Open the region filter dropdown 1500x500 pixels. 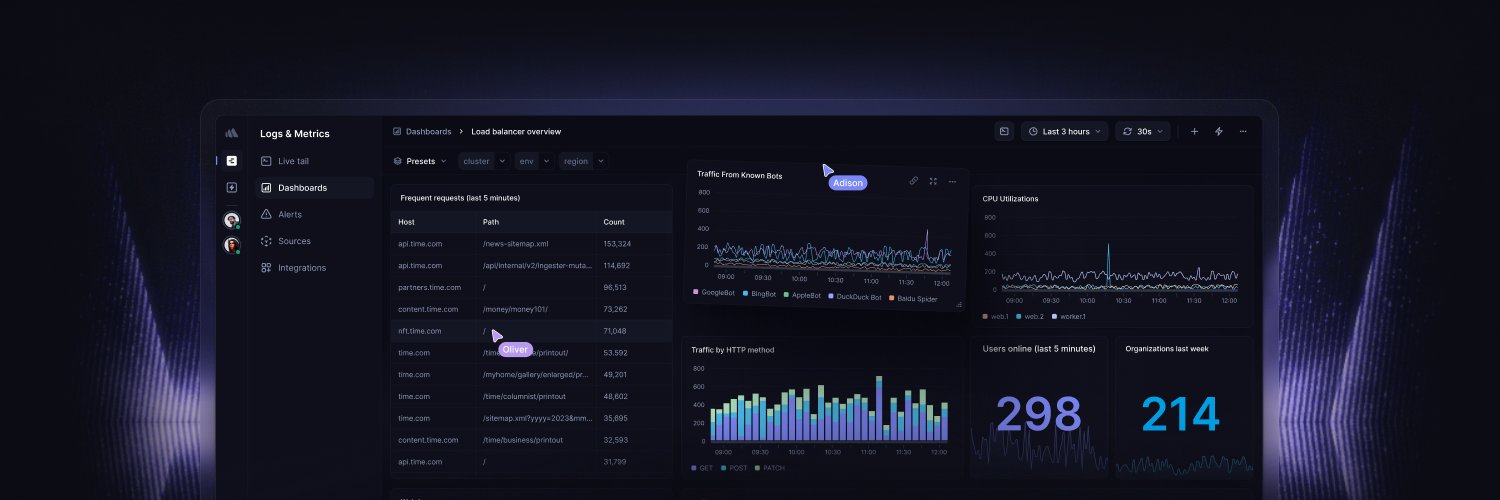tap(583, 161)
